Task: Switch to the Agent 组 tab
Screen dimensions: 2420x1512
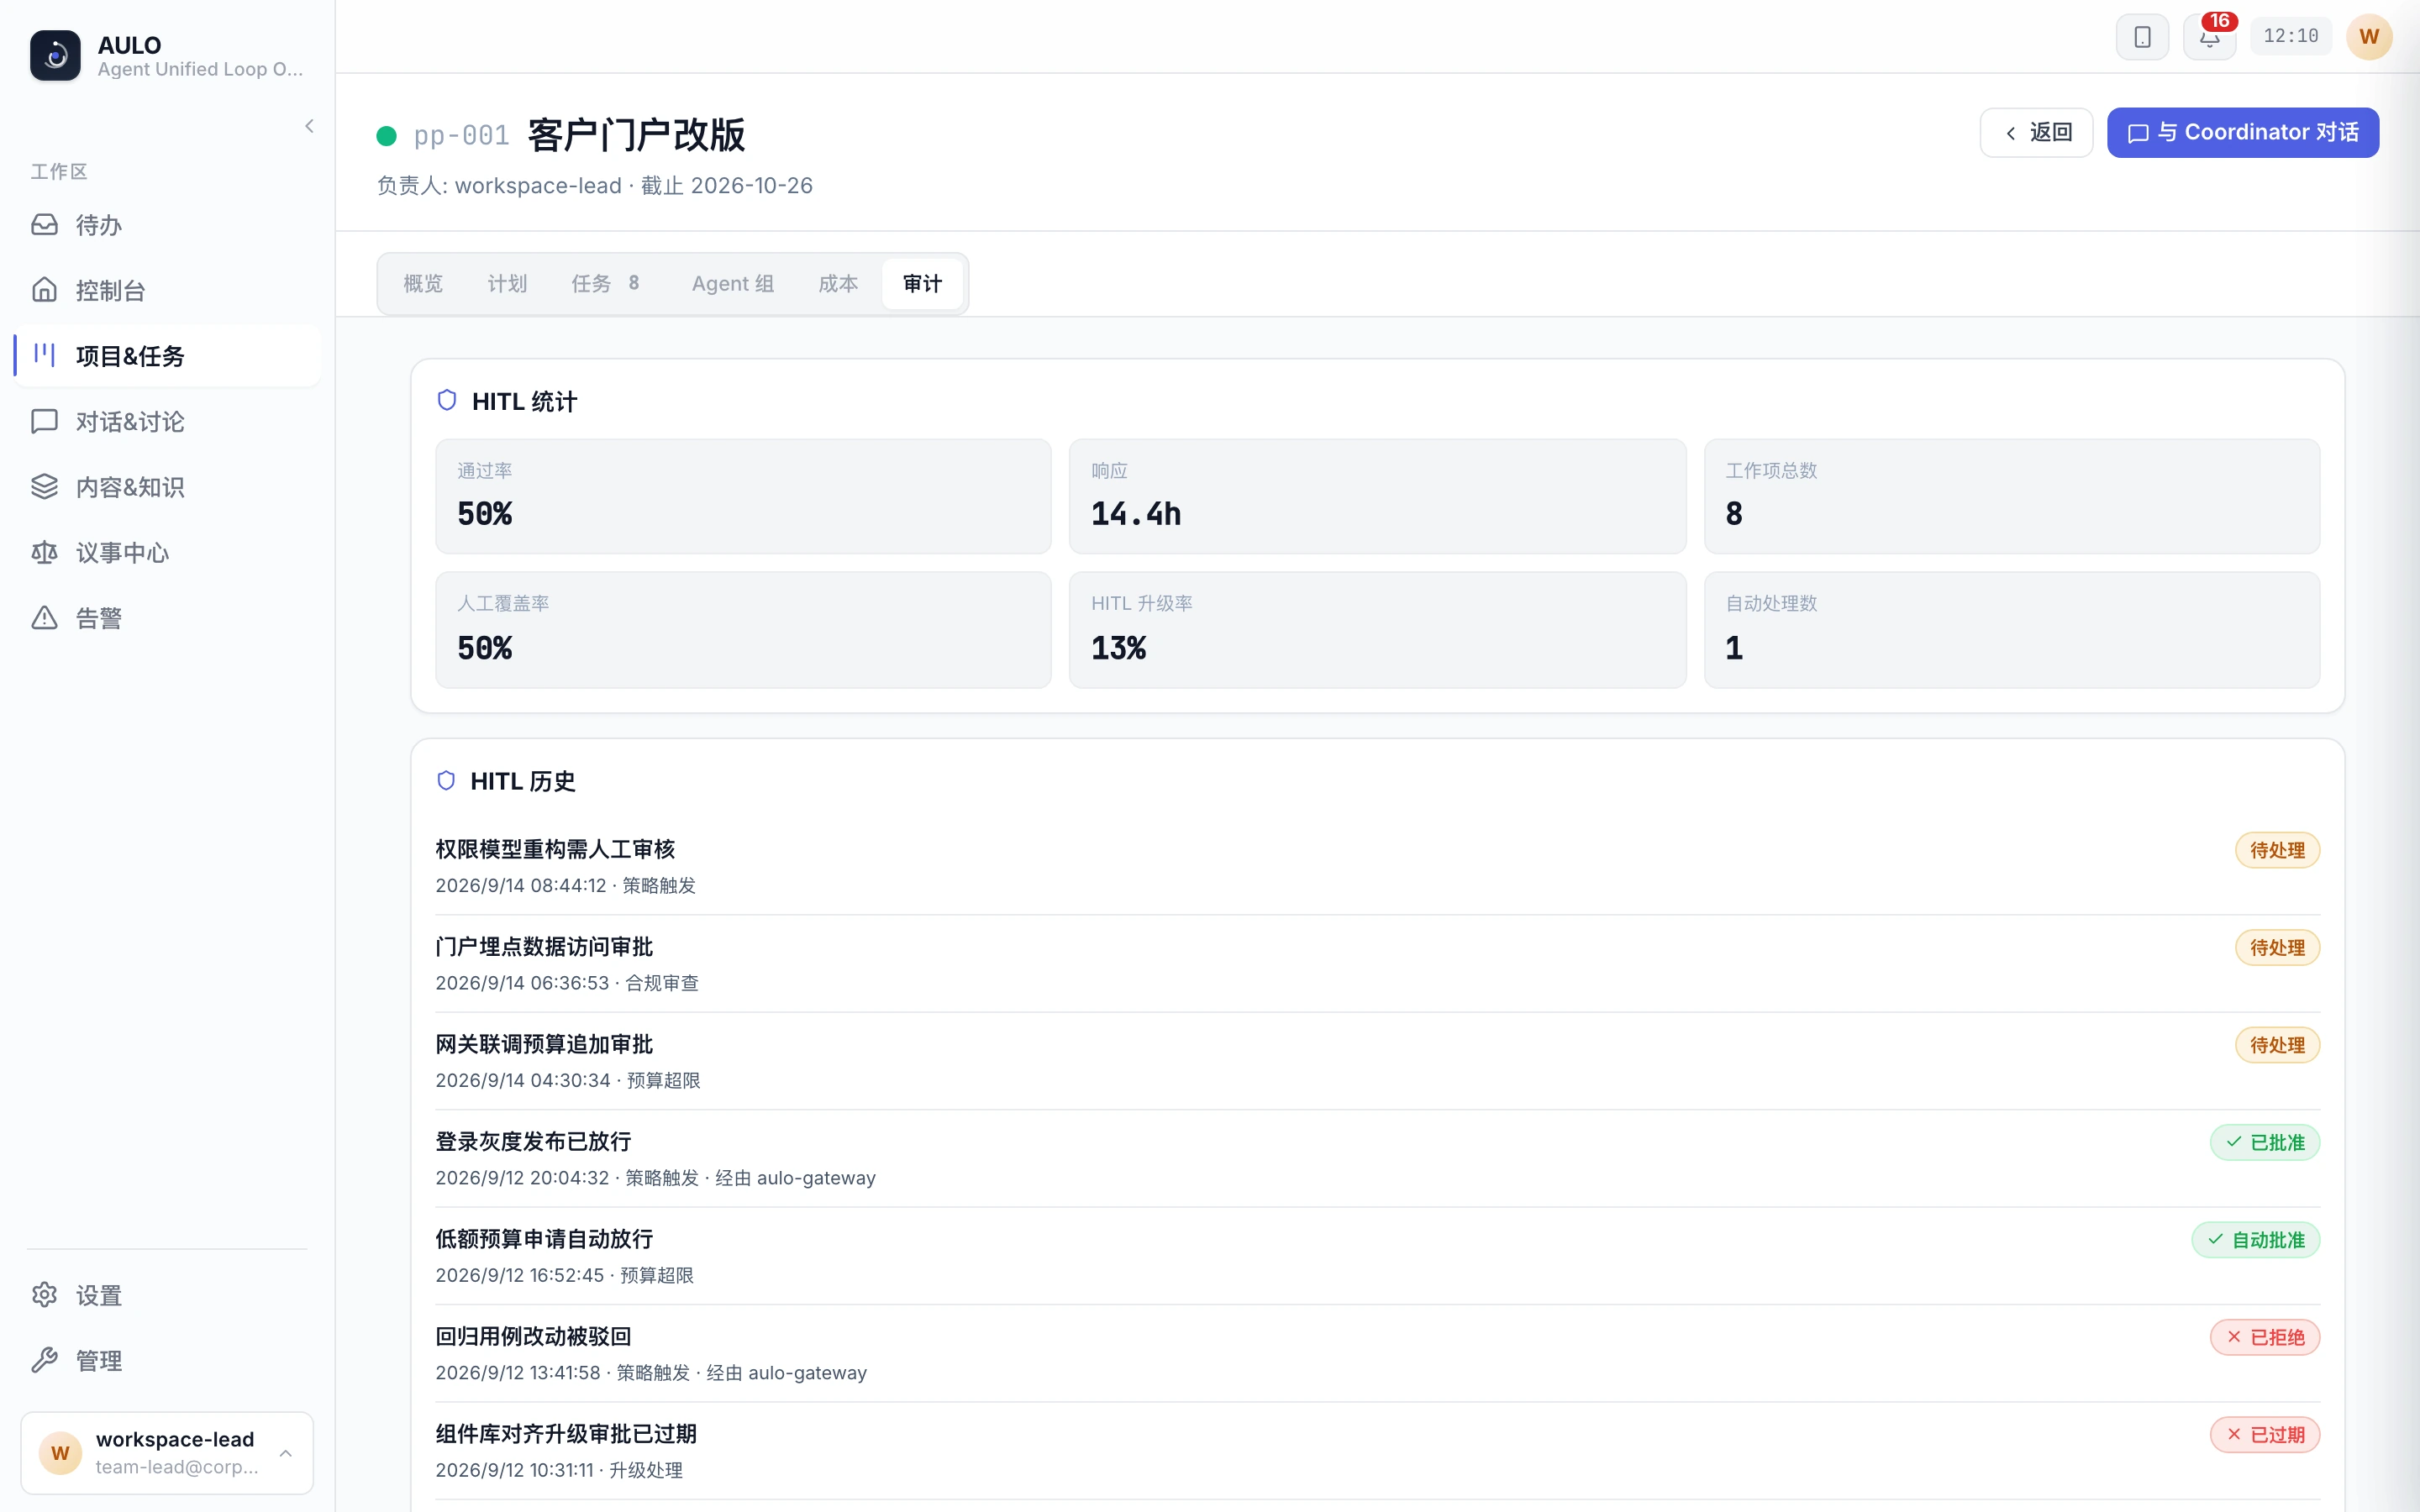Action: tap(733, 284)
